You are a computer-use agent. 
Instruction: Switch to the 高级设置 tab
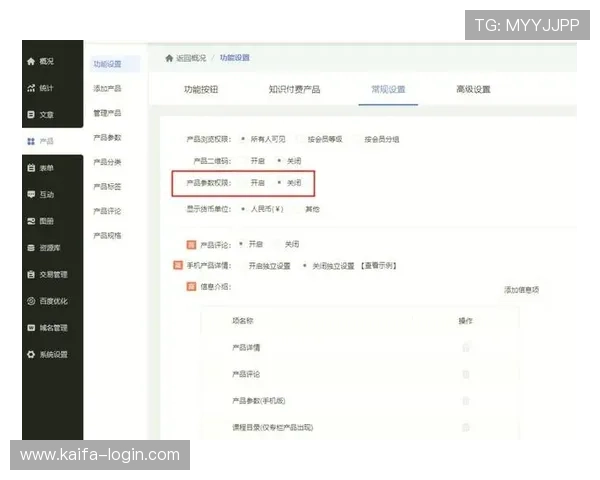tap(473, 89)
